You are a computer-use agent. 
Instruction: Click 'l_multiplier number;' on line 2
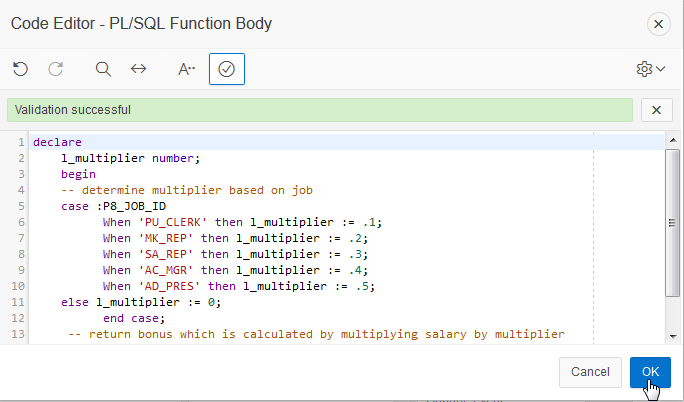[130, 158]
